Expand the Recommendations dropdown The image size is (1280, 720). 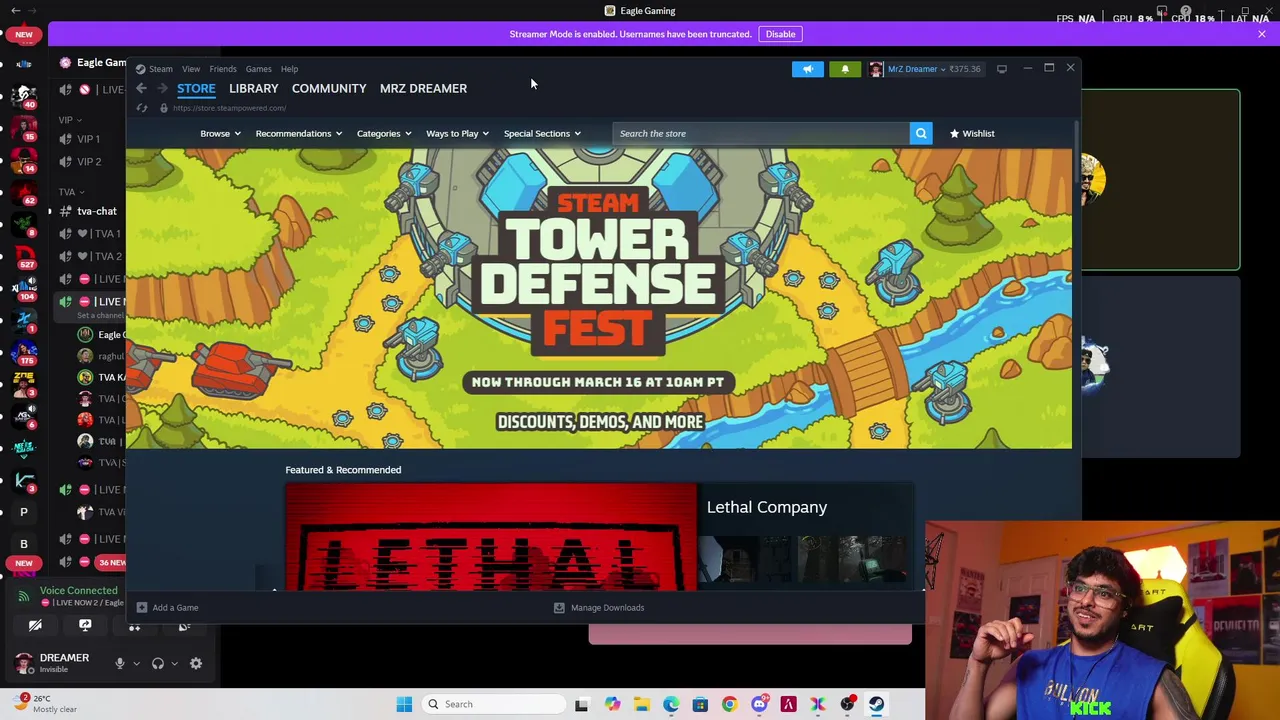click(298, 133)
